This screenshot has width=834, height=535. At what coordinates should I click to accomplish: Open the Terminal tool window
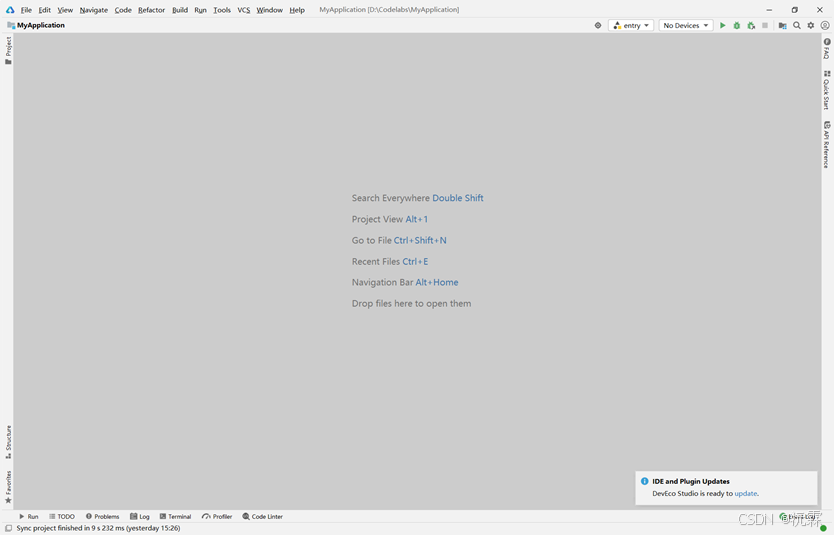(175, 516)
